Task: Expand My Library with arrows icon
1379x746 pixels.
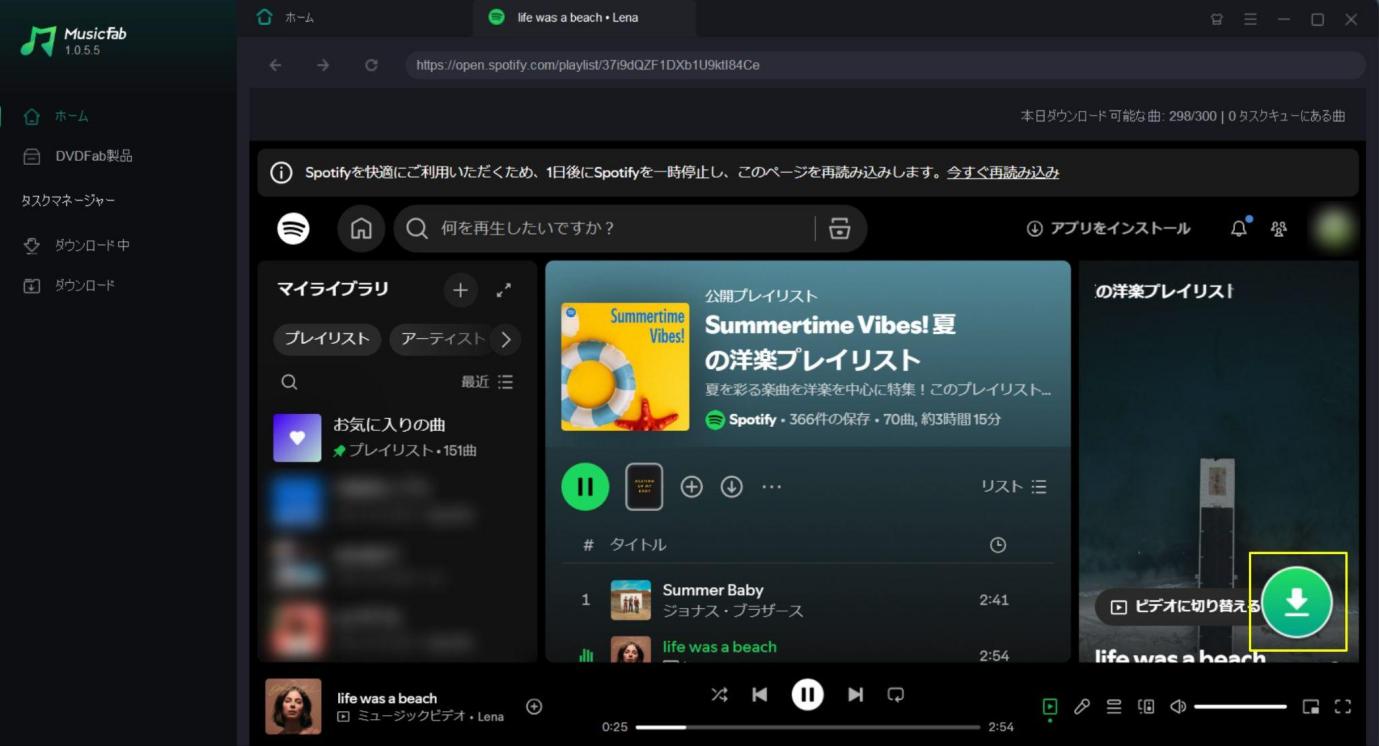Action: click(504, 290)
